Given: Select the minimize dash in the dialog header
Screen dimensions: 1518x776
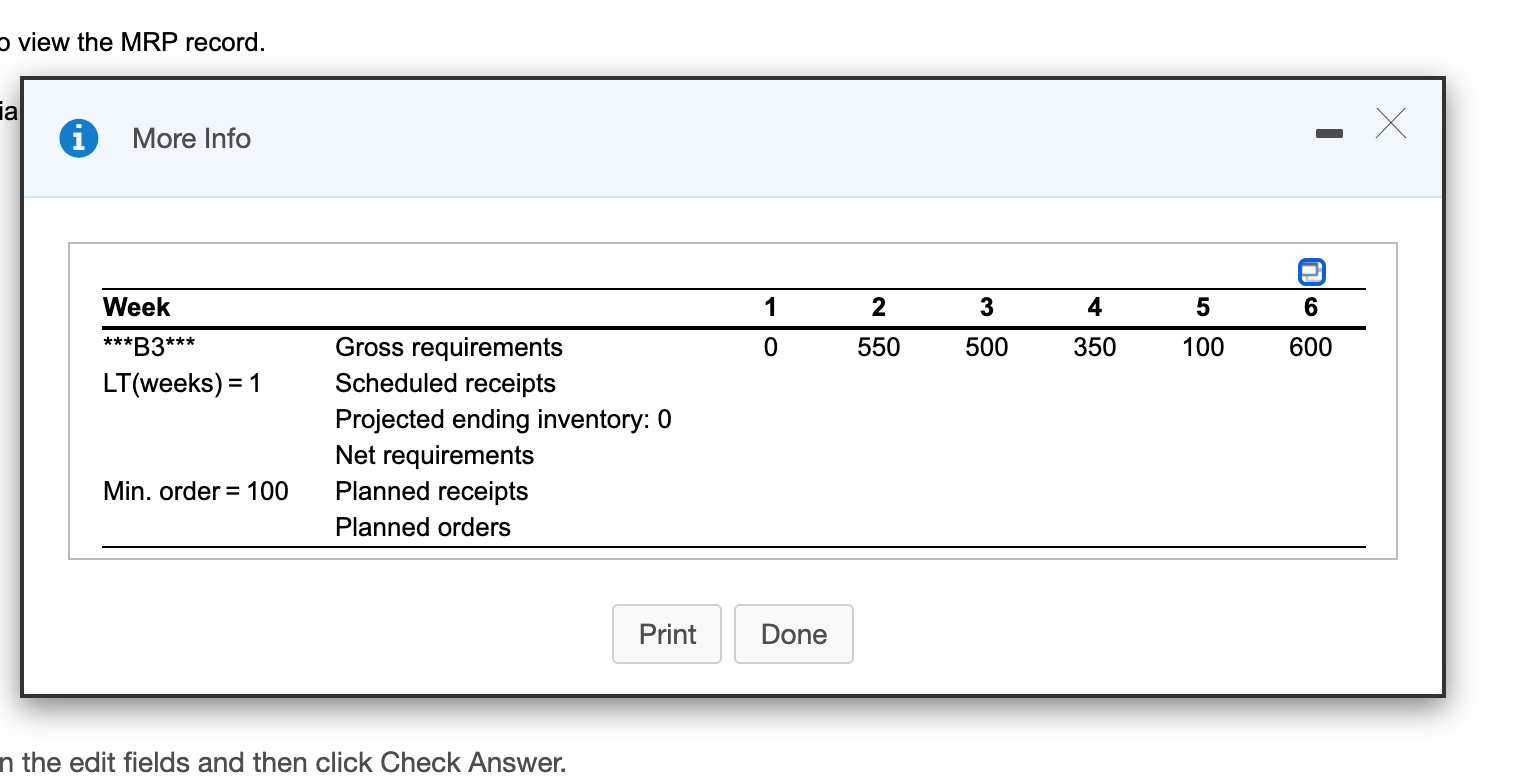Looking at the screenshot, I should click(1330, 131).
